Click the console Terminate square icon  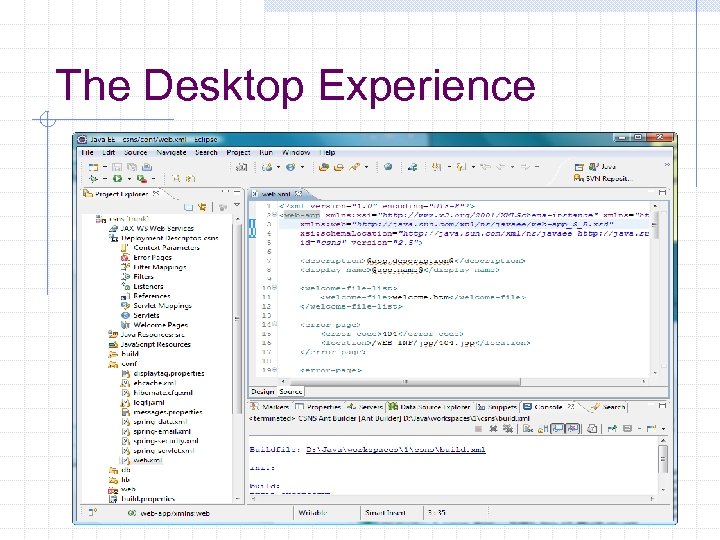pos(478,429)
